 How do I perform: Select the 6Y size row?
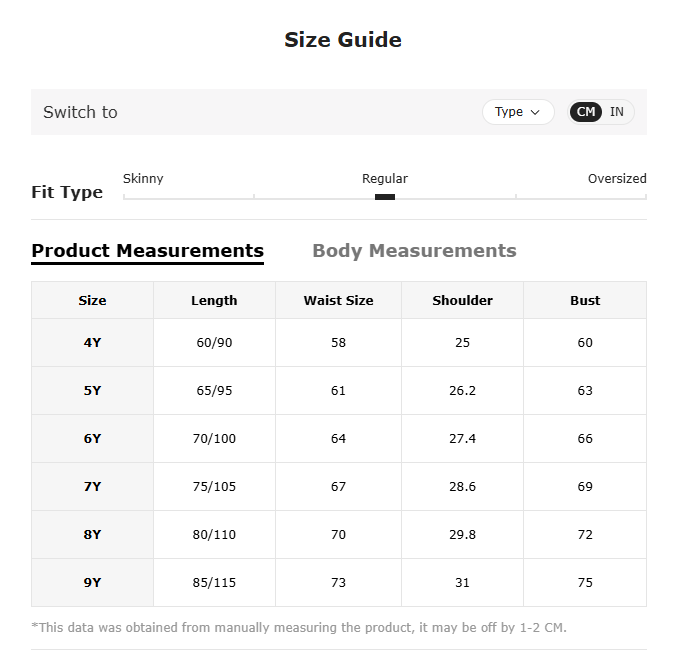point(339,439)
